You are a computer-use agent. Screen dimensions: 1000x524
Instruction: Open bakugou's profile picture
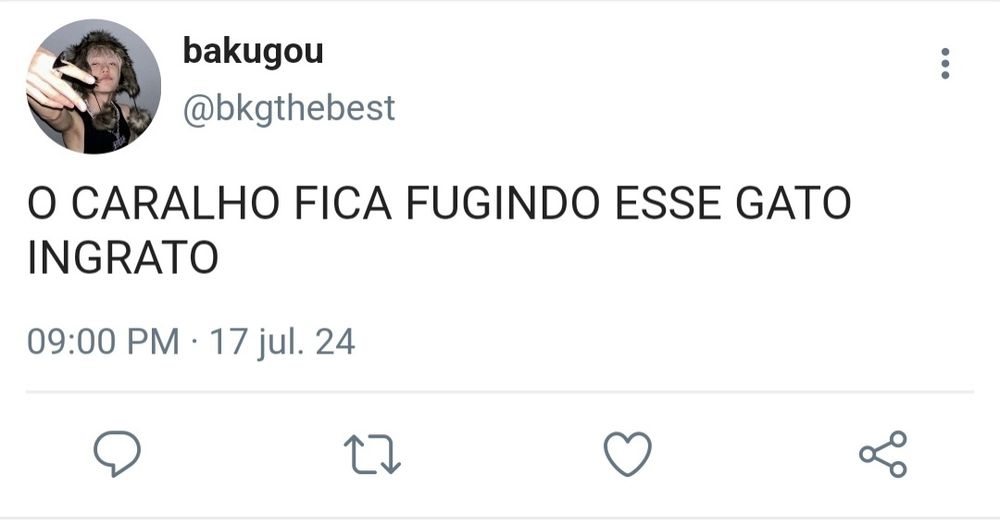93,87
